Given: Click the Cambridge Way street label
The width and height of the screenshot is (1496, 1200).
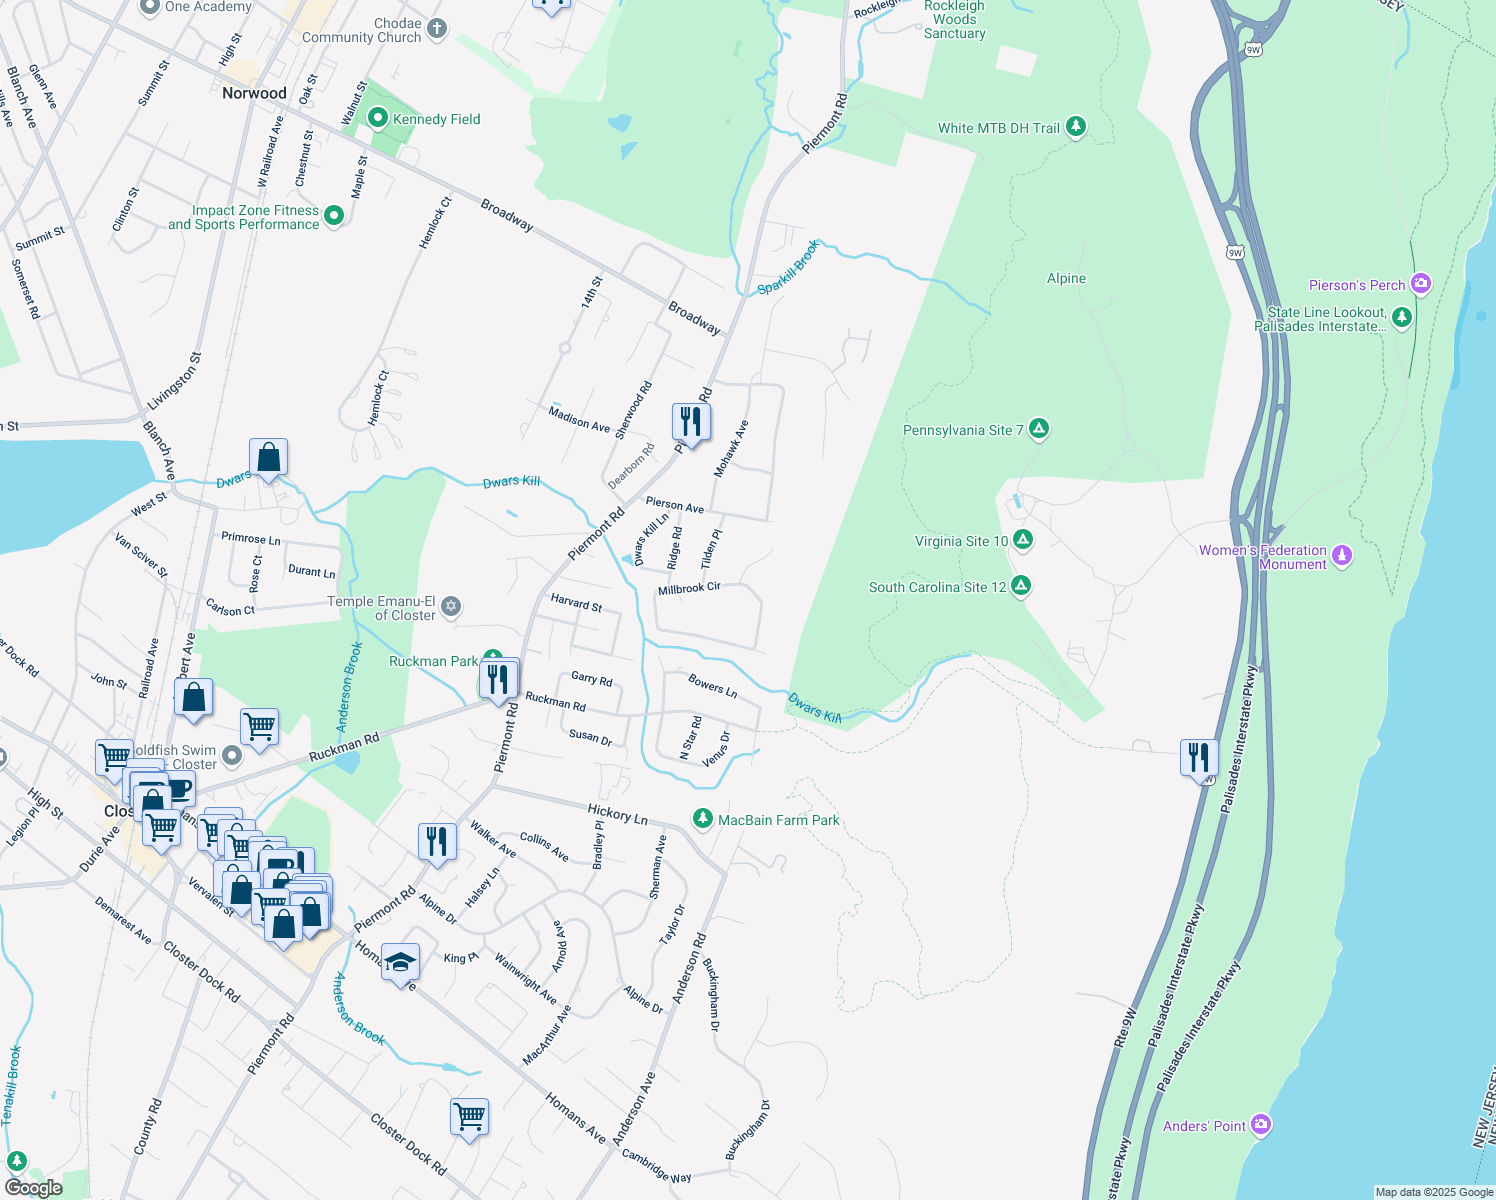Looking at the screenshot, I should (657, 1166).
